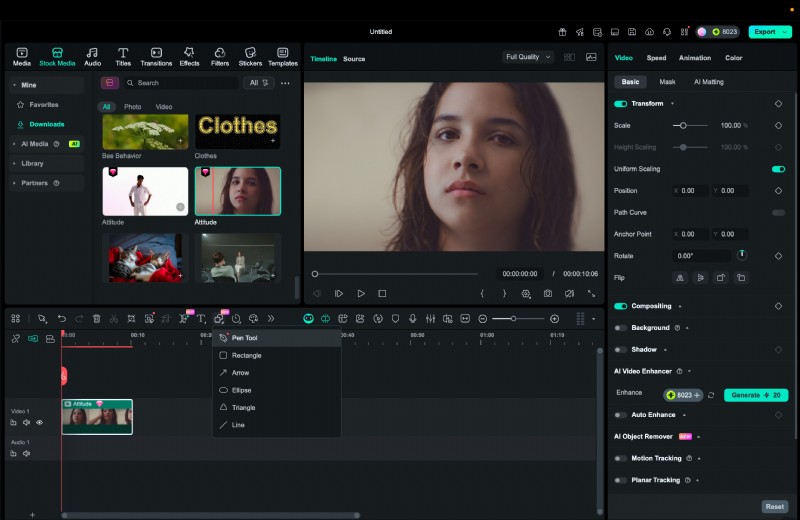The width and height of the screenshot is (800, 520).
Task: Switch to the Animation tab
Action: (x=695, y=58)
